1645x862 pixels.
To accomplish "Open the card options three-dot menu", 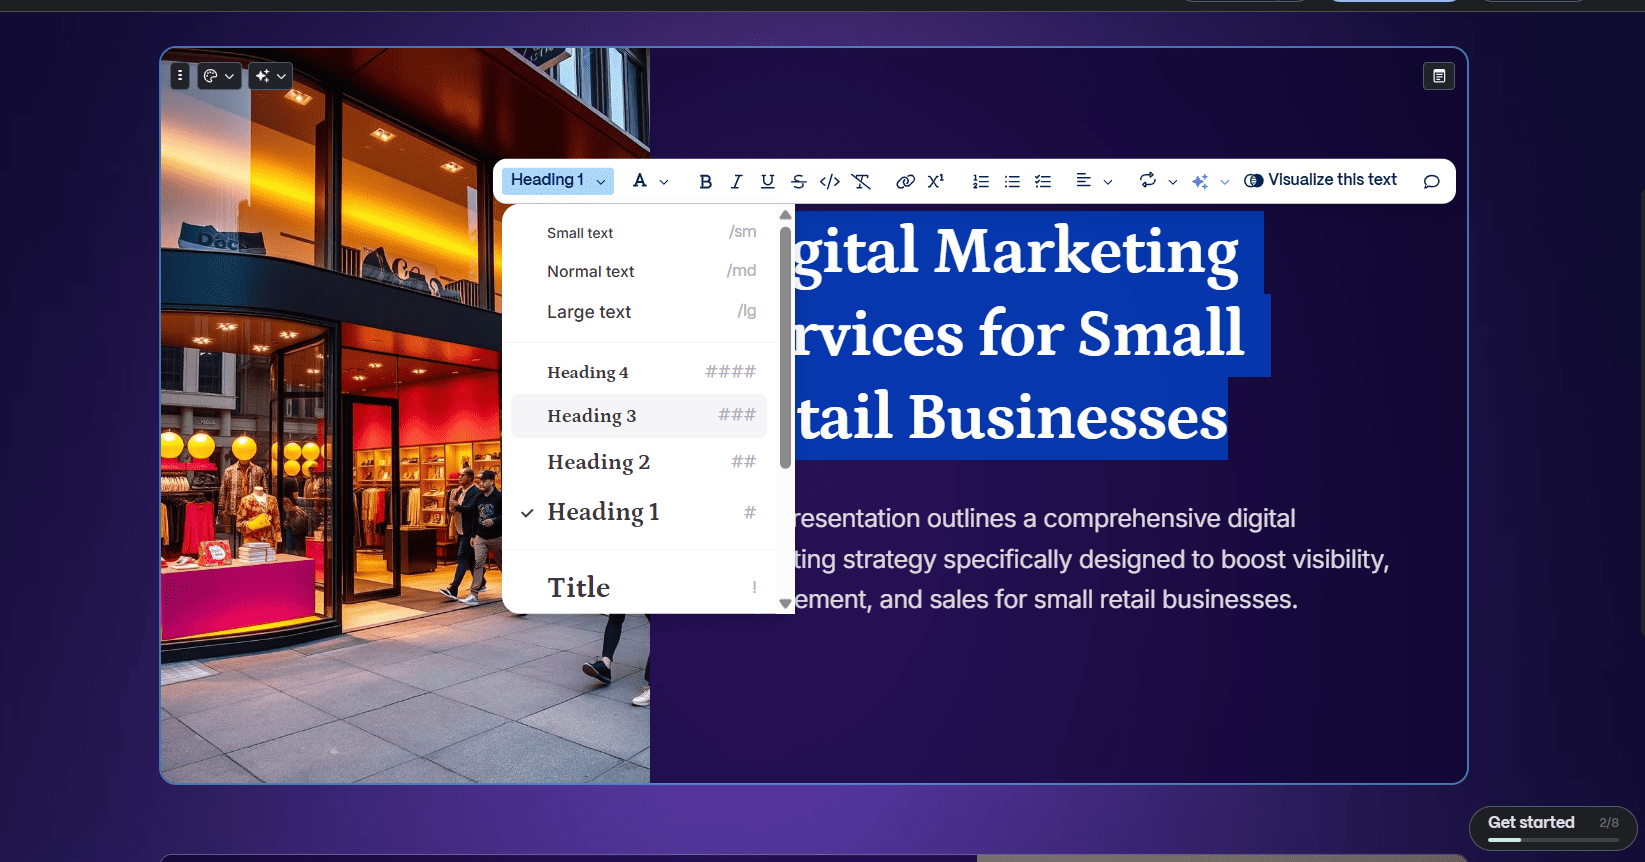I will (x=180, y=76).
